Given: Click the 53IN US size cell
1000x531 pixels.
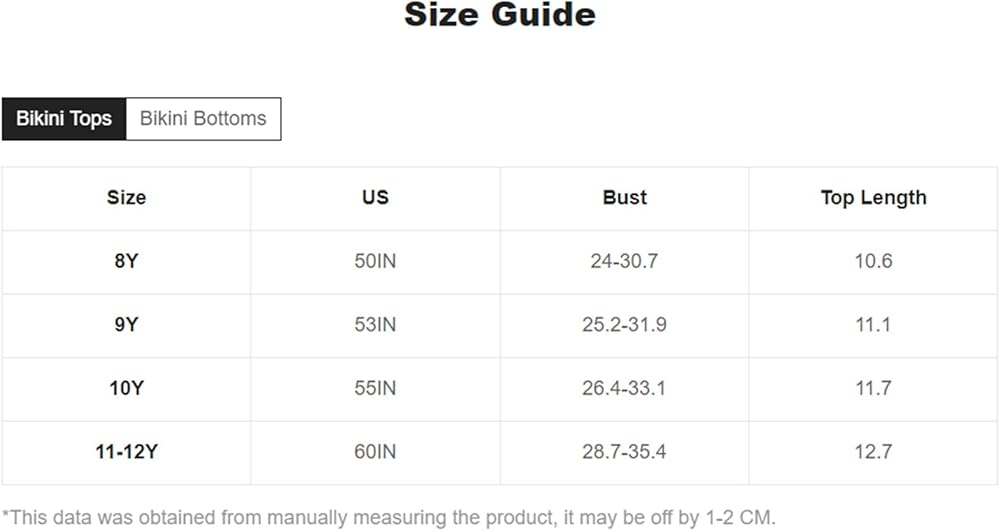Looking at the screenshot, I should click(x=375, y=325).
